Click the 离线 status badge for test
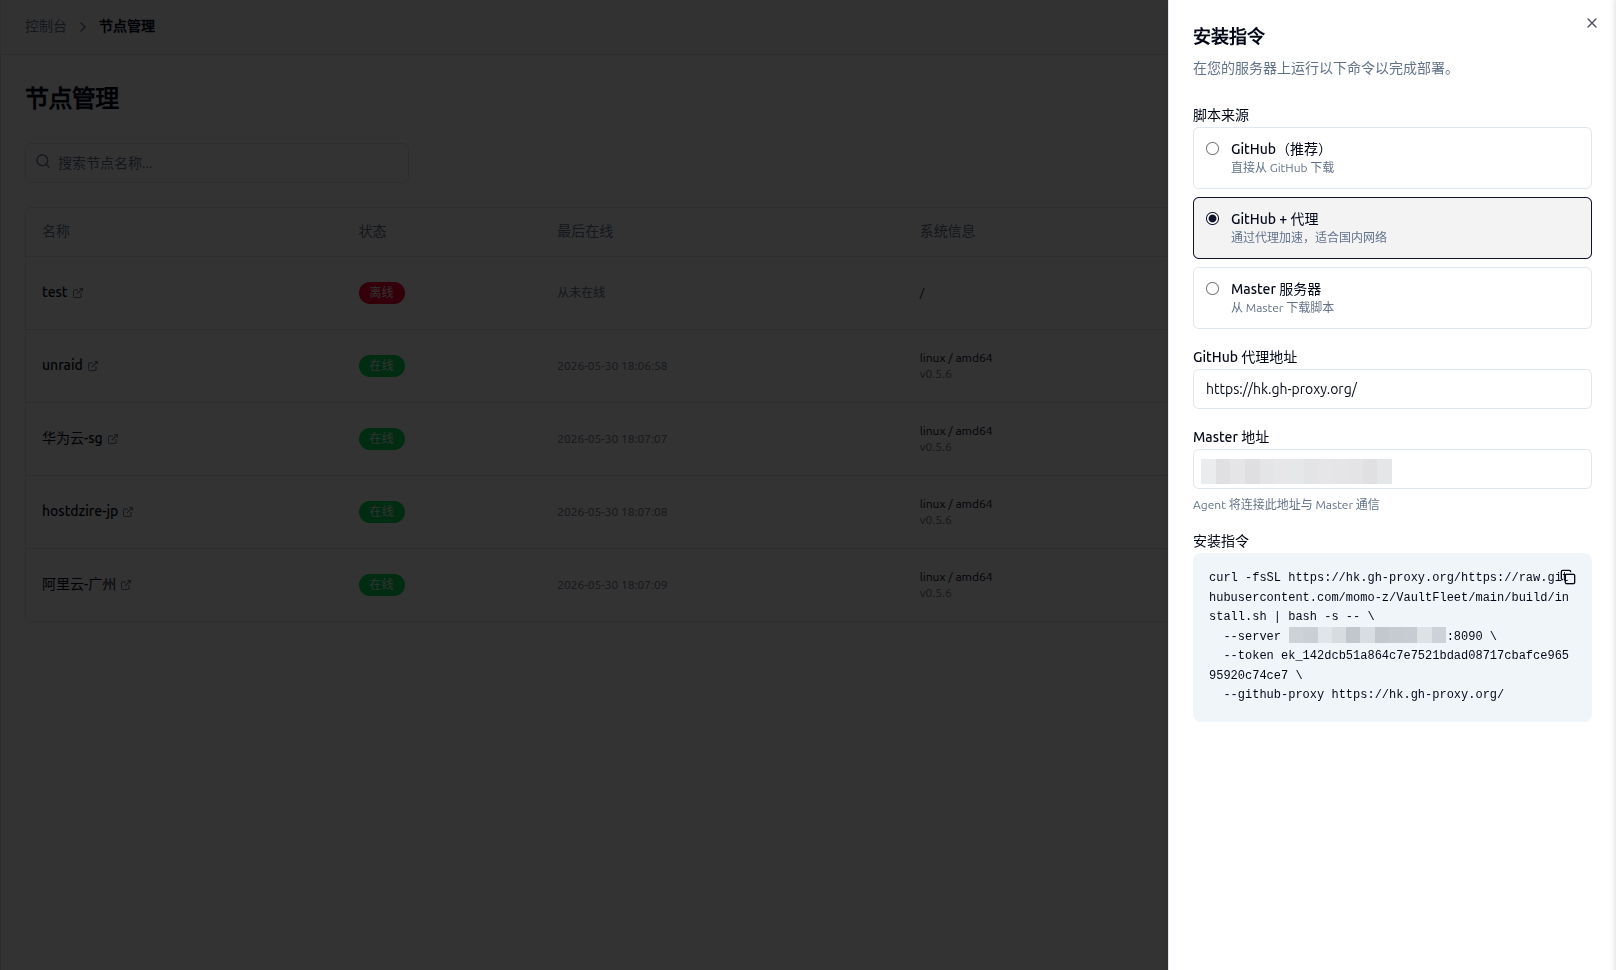The width and height of the screenshot is (1616, 970). 382,293
